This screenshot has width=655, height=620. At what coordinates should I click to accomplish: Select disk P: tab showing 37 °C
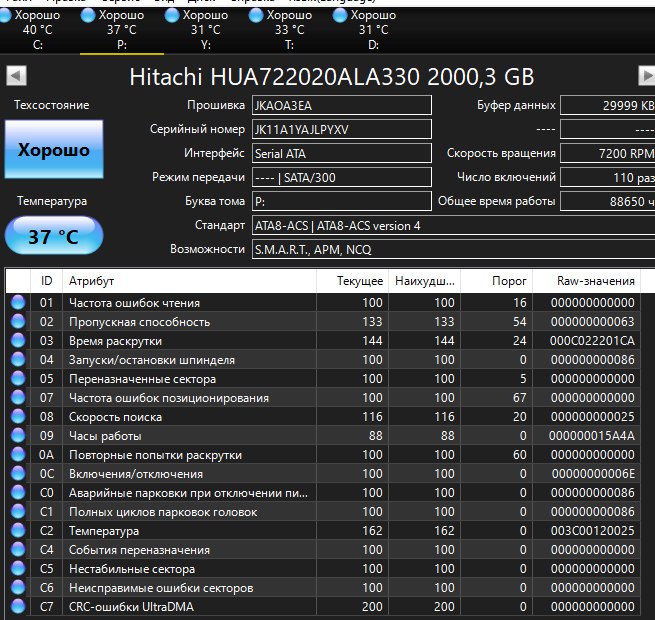[122, 30]
